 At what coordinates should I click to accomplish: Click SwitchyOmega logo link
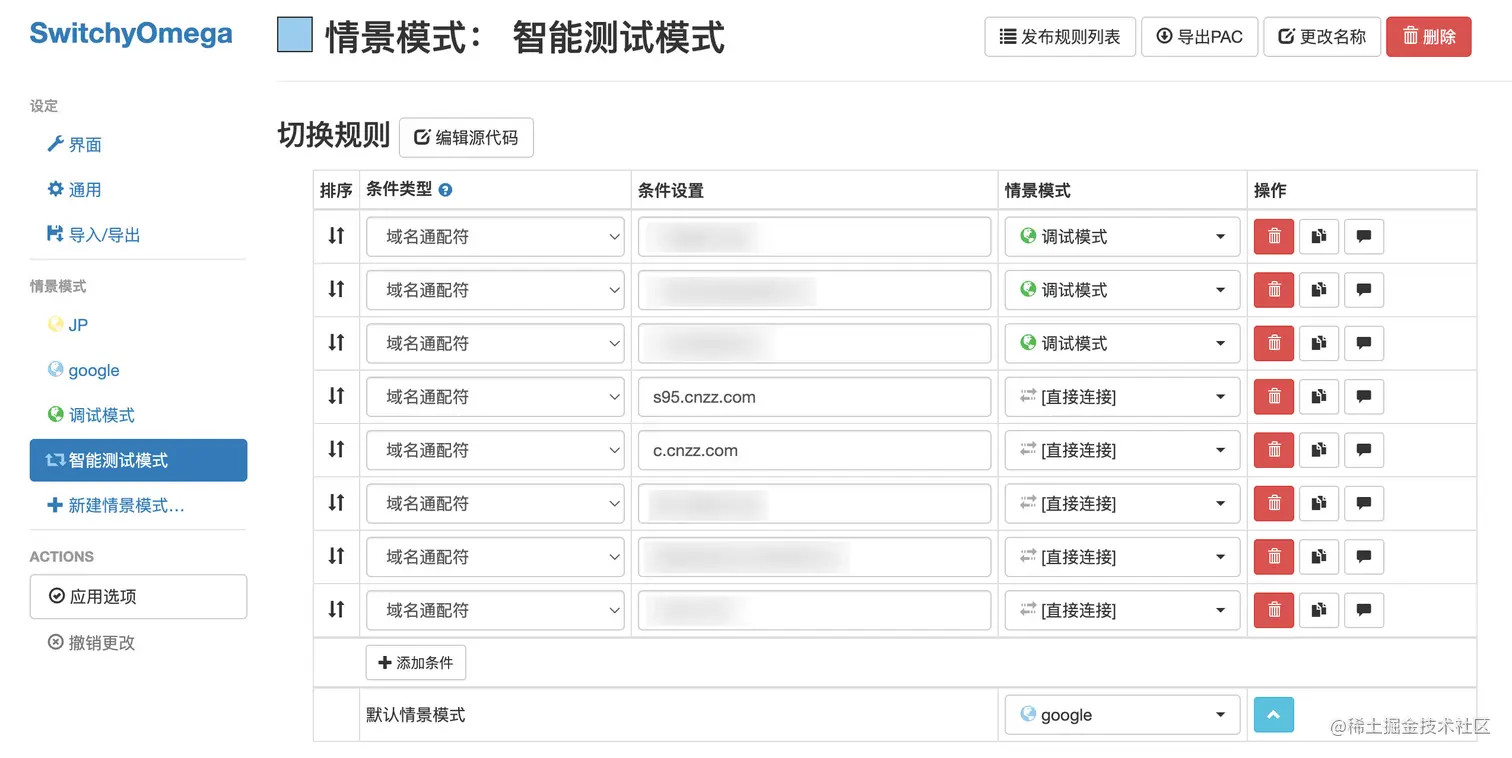coord(131,33)
